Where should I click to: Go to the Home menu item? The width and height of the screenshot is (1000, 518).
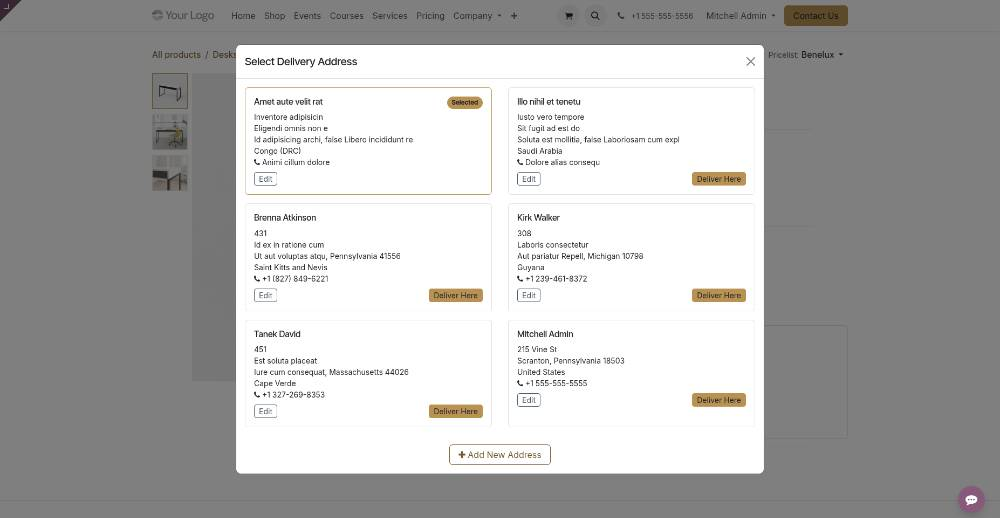pyautogui.click(x=243, y=16)
